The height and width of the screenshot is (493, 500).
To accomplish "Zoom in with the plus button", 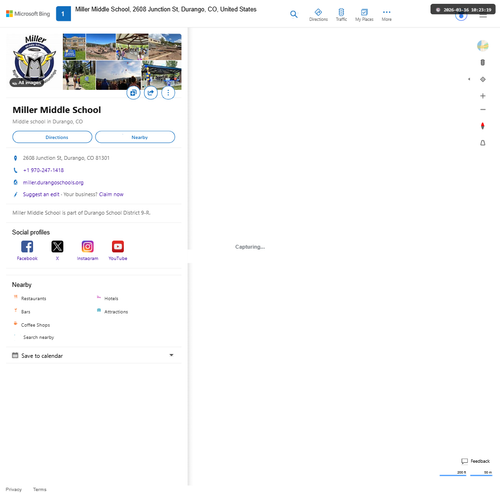I will tap(482, 96).
